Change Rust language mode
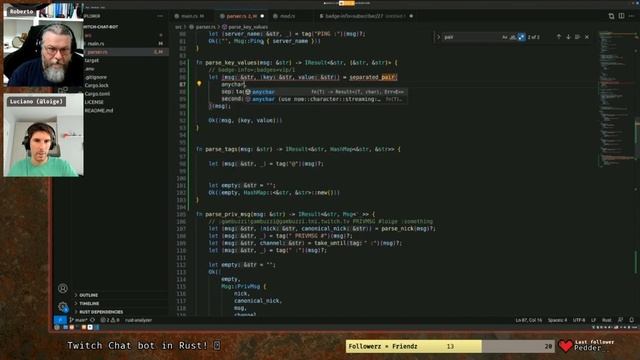Viewport: 640px width, 360px height. pos(607,320)
